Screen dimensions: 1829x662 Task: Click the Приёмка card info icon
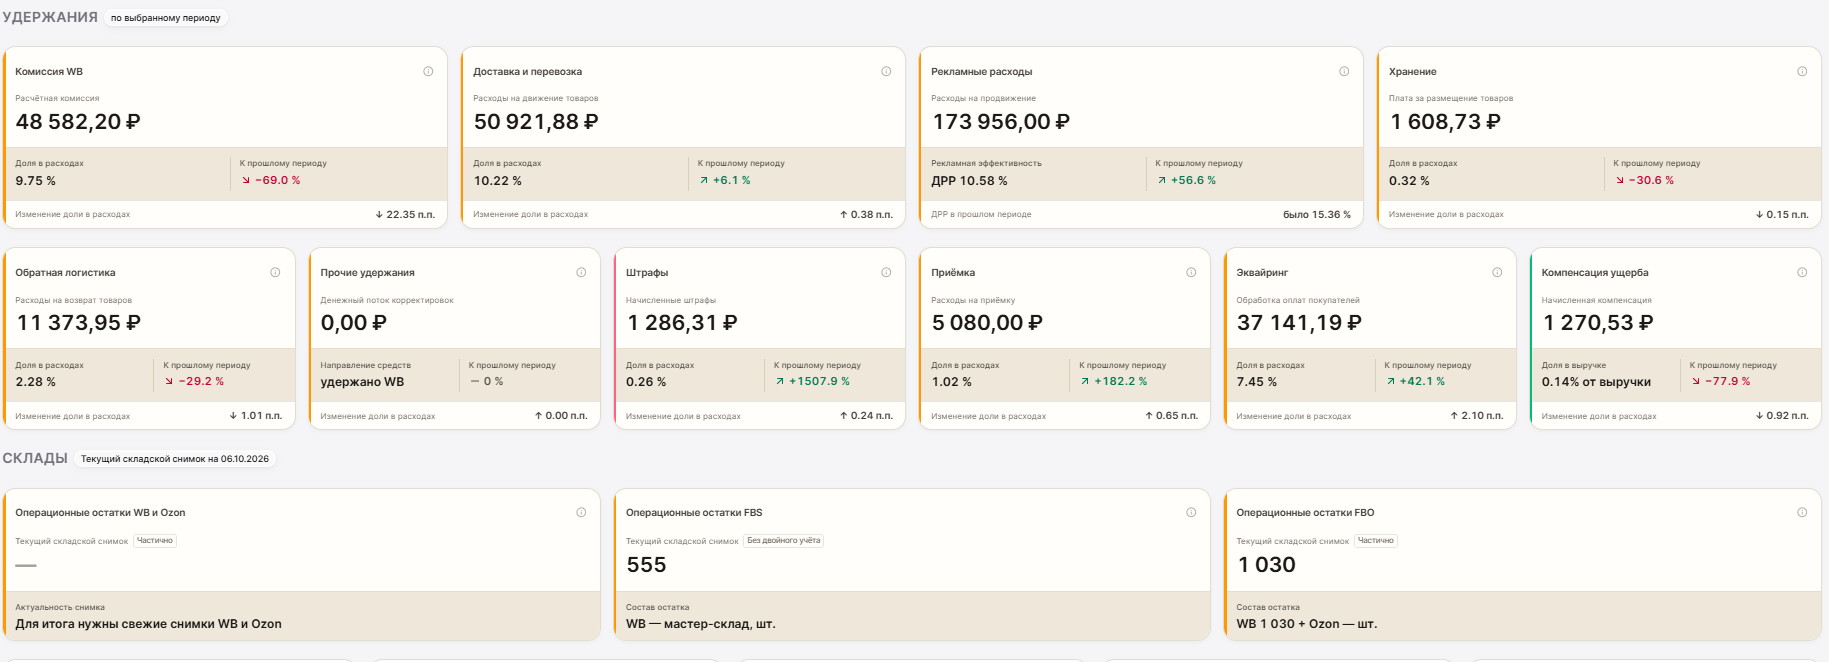[x=1191, y=272]
